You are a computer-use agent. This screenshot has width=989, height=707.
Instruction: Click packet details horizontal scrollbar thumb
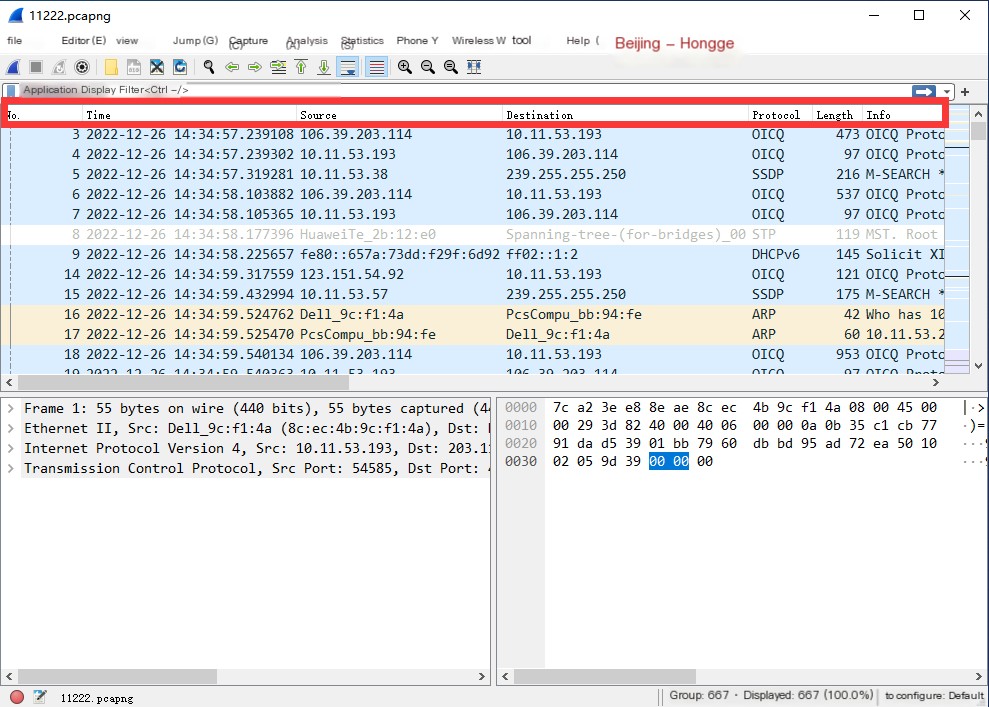[x=117, y=676]
